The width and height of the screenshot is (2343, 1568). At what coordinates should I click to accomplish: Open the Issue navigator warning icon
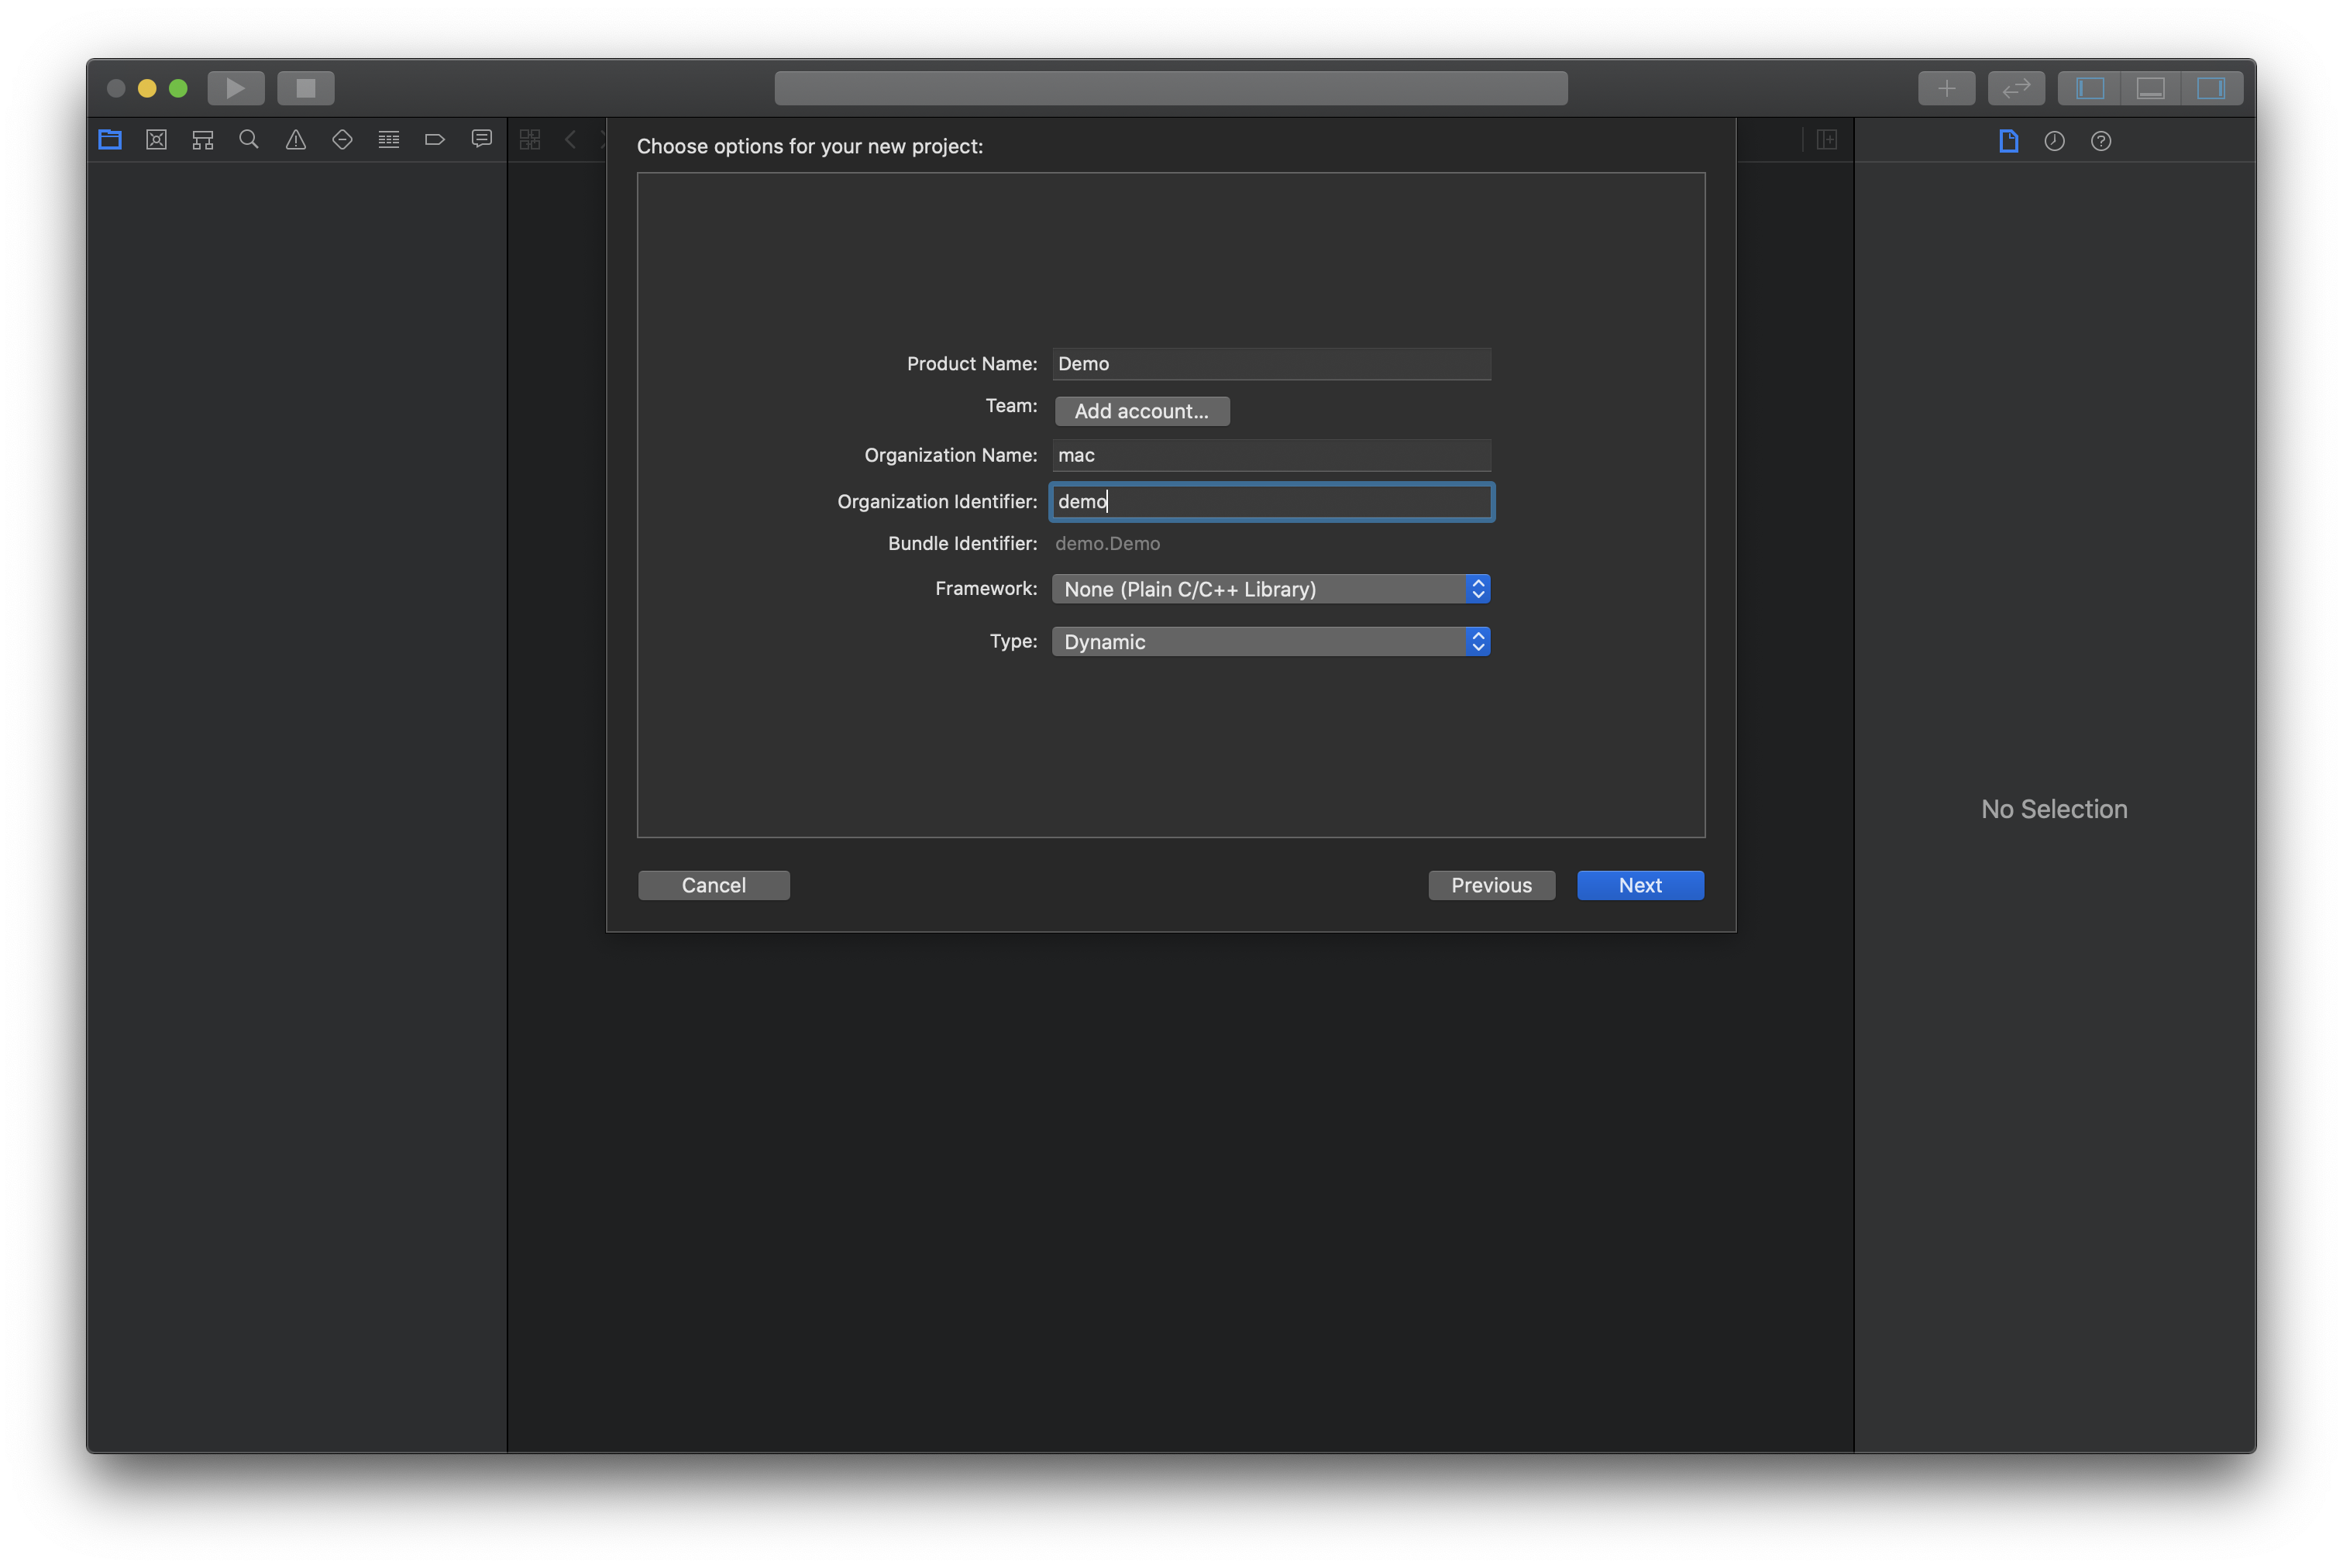coord(296,140)
